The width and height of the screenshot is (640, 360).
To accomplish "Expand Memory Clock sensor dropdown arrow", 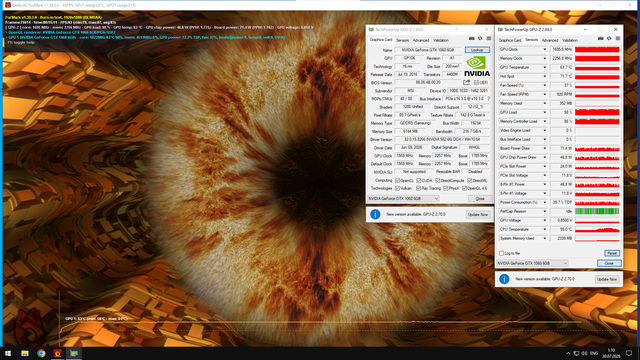I will click(544, 58).
